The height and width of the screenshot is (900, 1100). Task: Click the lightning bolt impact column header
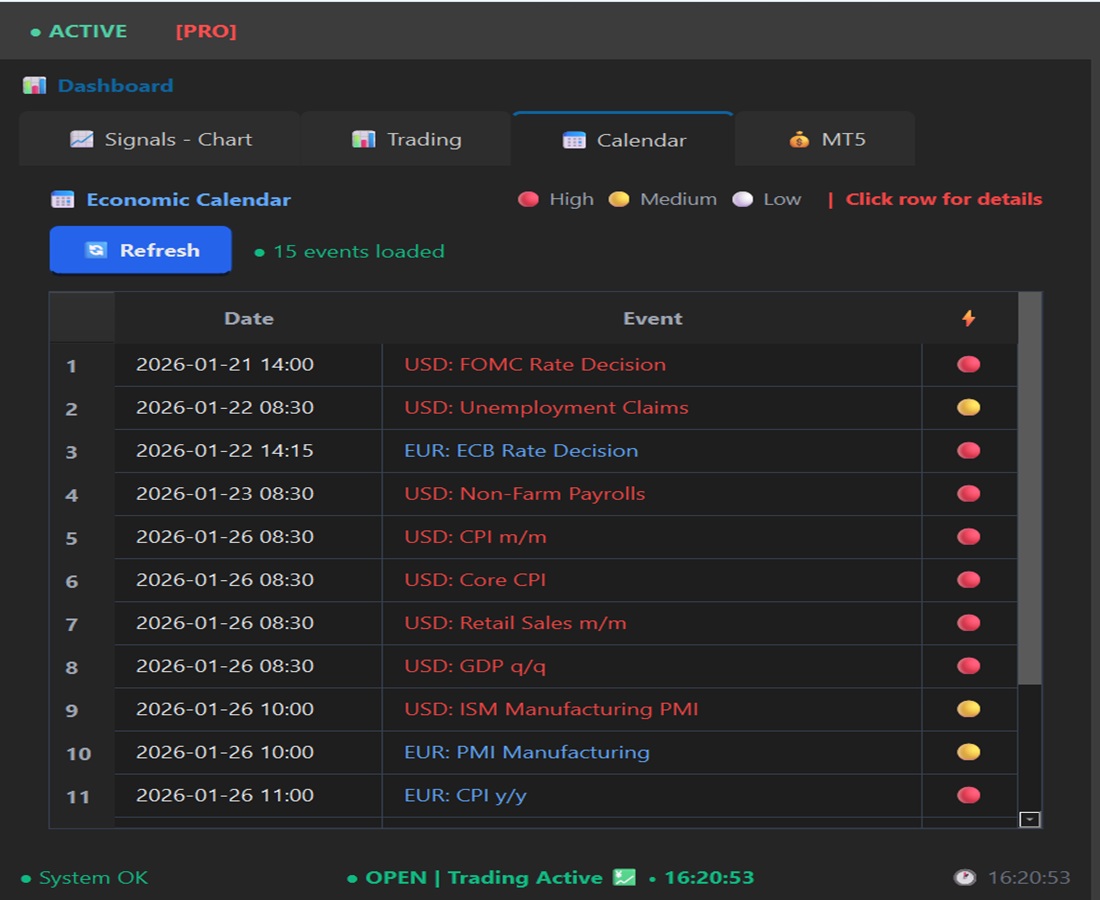[968, 319]
